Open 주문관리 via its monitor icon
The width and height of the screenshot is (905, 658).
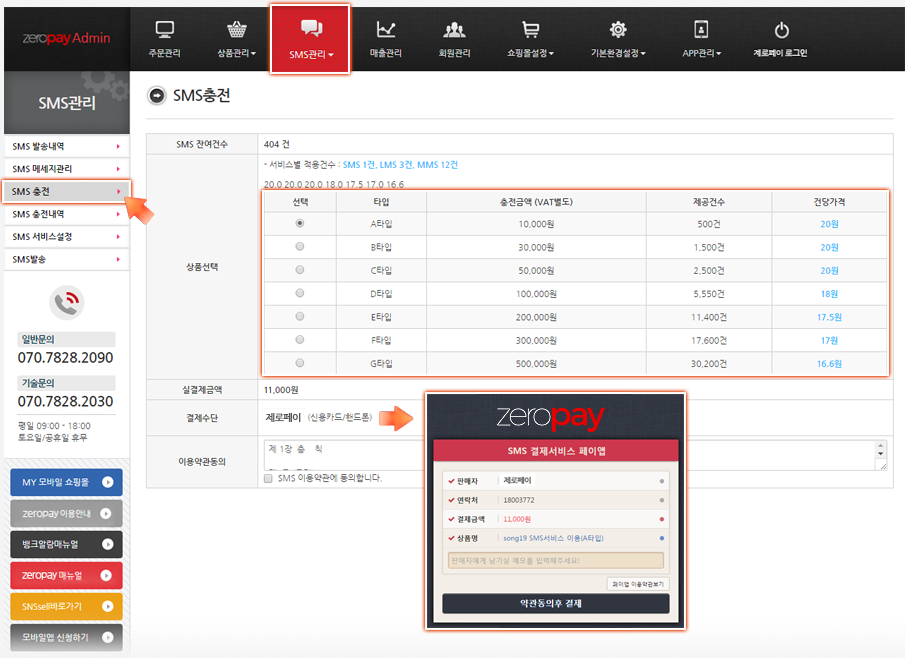[x=164, y=29]
